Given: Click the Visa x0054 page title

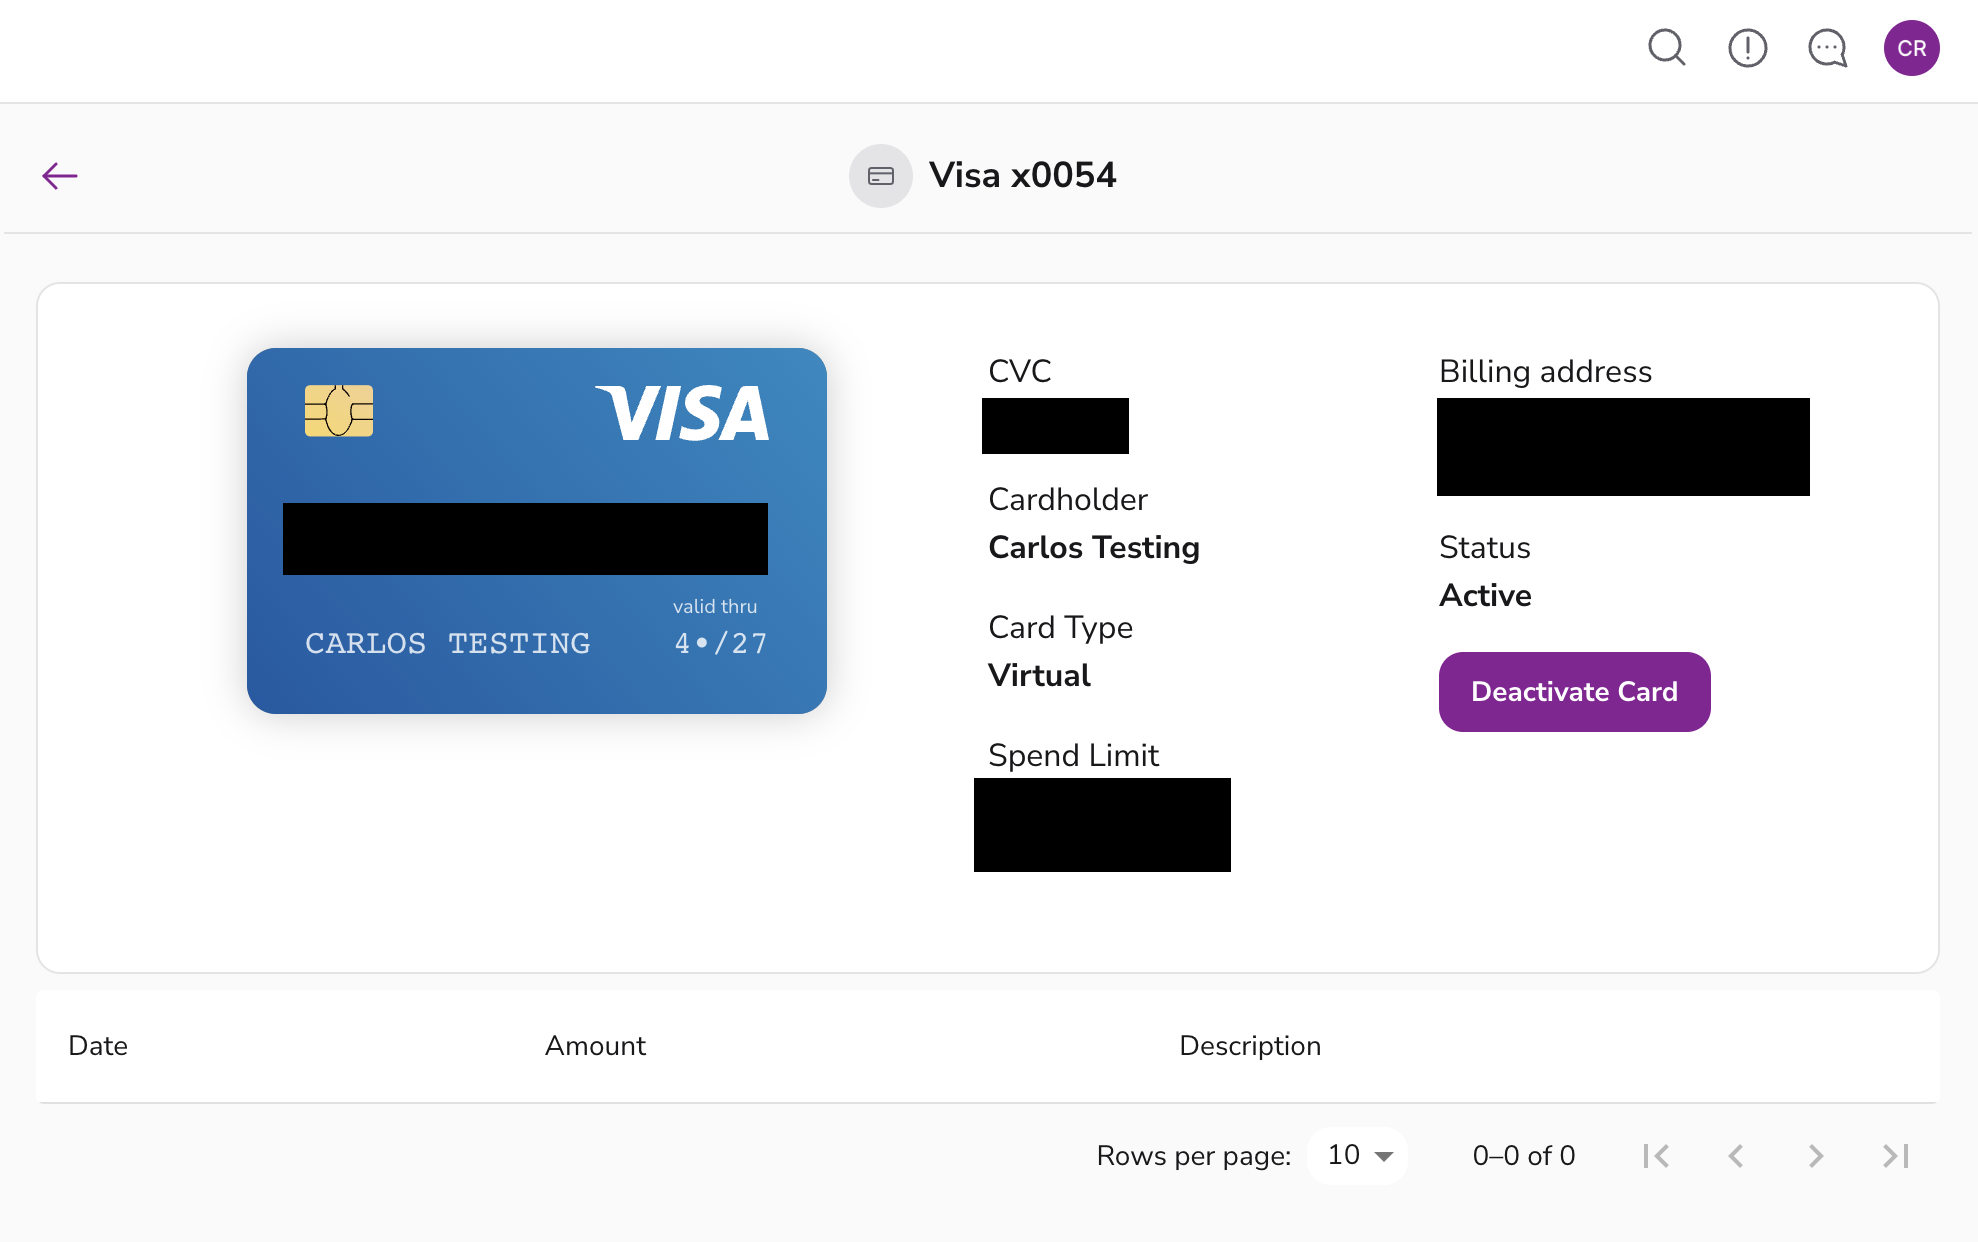Looking at the screenshot, I should point(1022,176).
